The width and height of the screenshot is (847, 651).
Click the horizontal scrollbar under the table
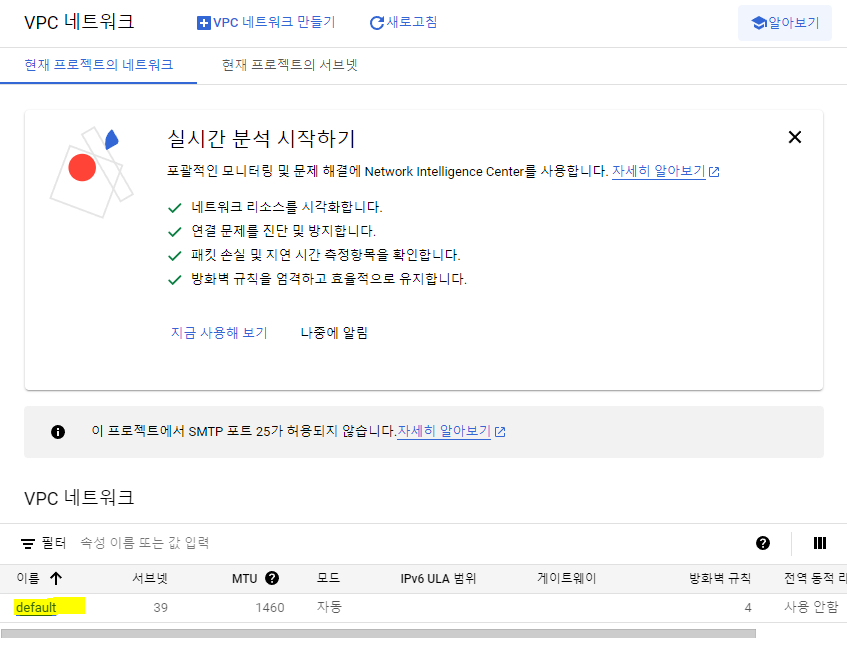click(378, 633)
